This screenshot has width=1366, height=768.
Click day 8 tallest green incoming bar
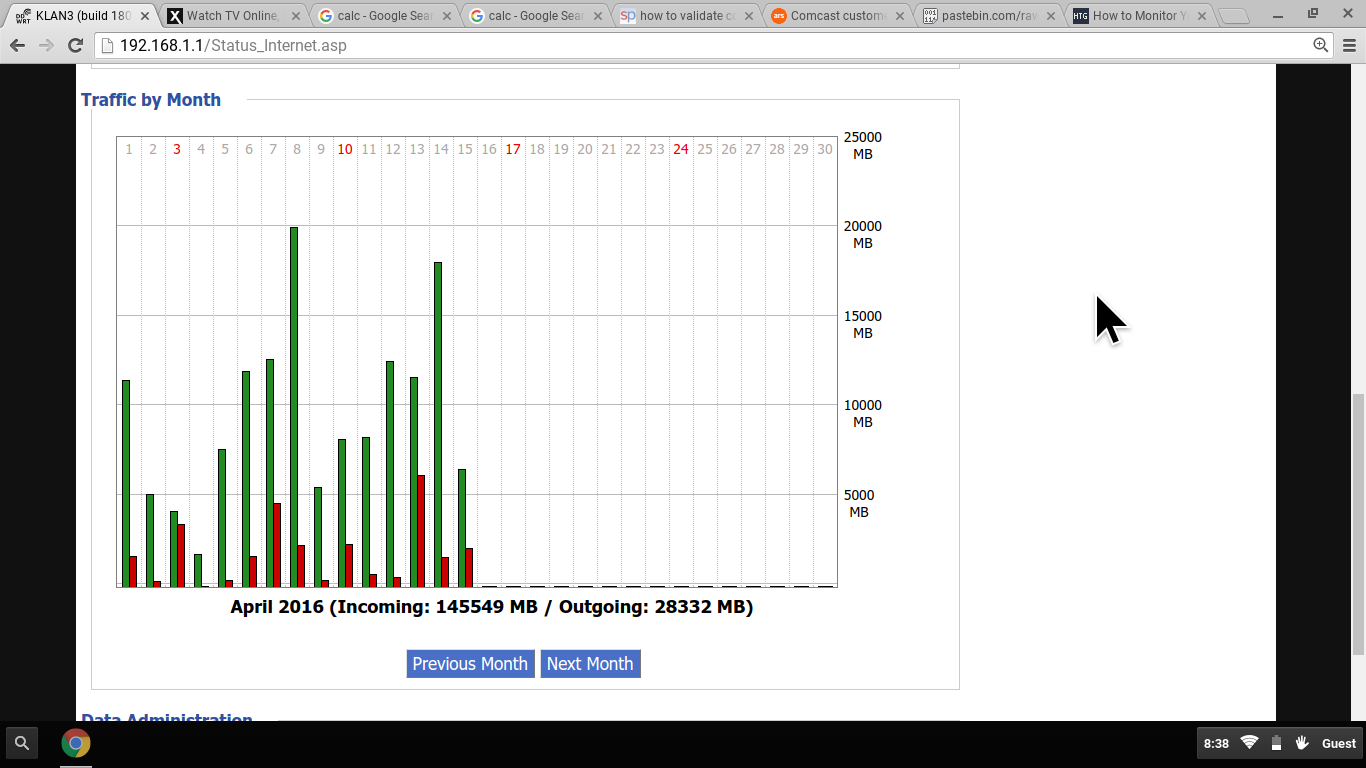pyautogui.click(x=294, y=407)
